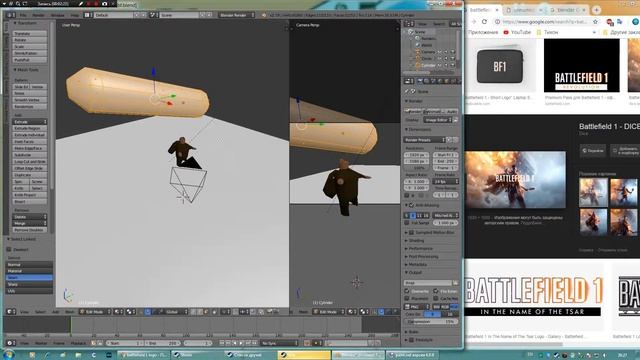Open the Render Presets dropdown
Screen dimensions: 640x360
click(x=424, y=140)
